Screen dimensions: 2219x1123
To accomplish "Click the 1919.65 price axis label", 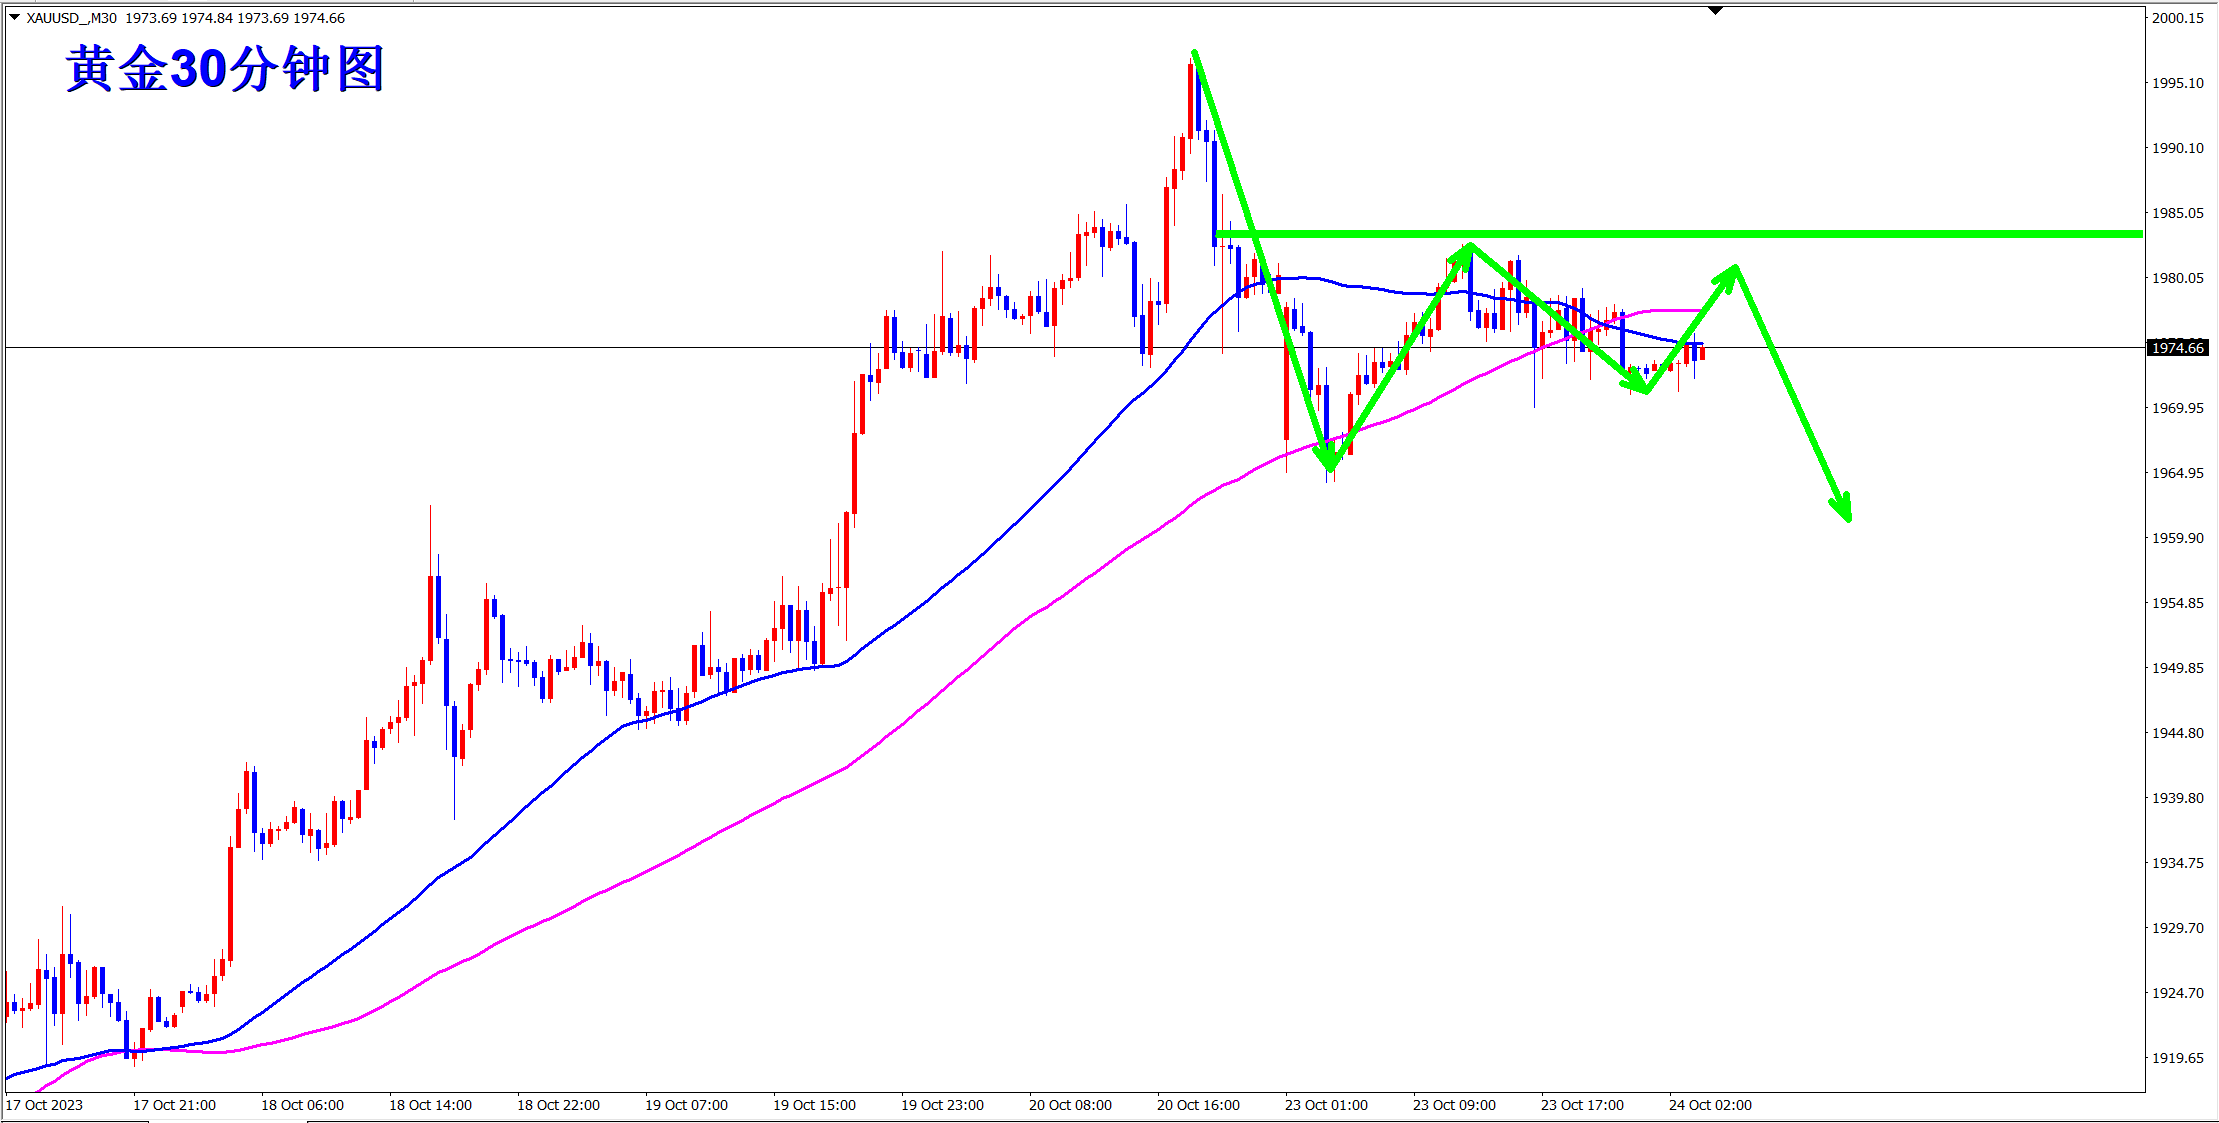I will coord(2177,1058).
